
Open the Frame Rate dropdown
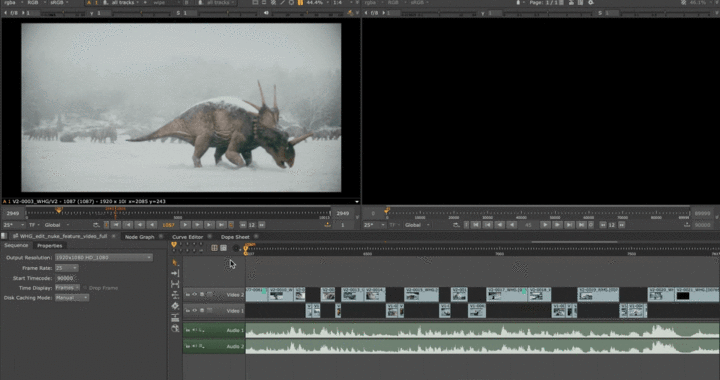click(67, 268)
